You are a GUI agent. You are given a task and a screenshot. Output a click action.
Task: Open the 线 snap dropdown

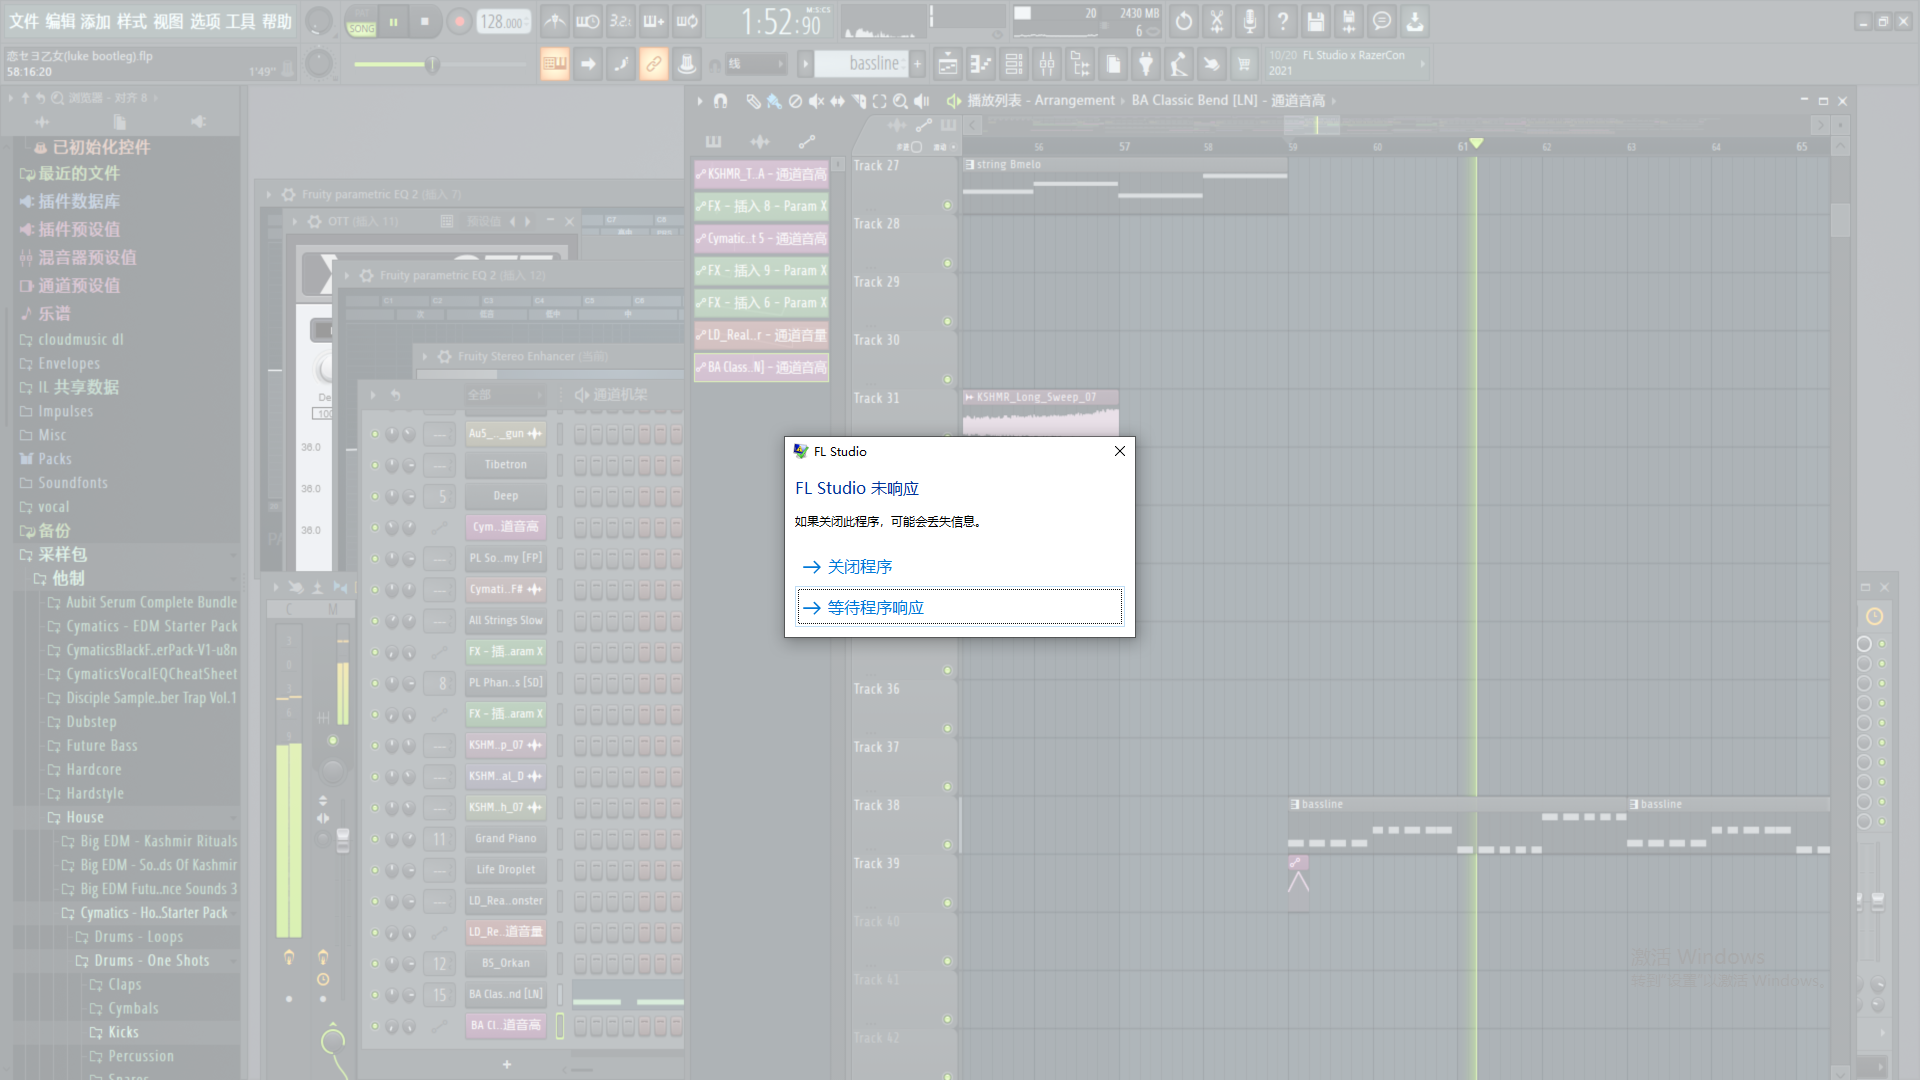pos(756,64)
